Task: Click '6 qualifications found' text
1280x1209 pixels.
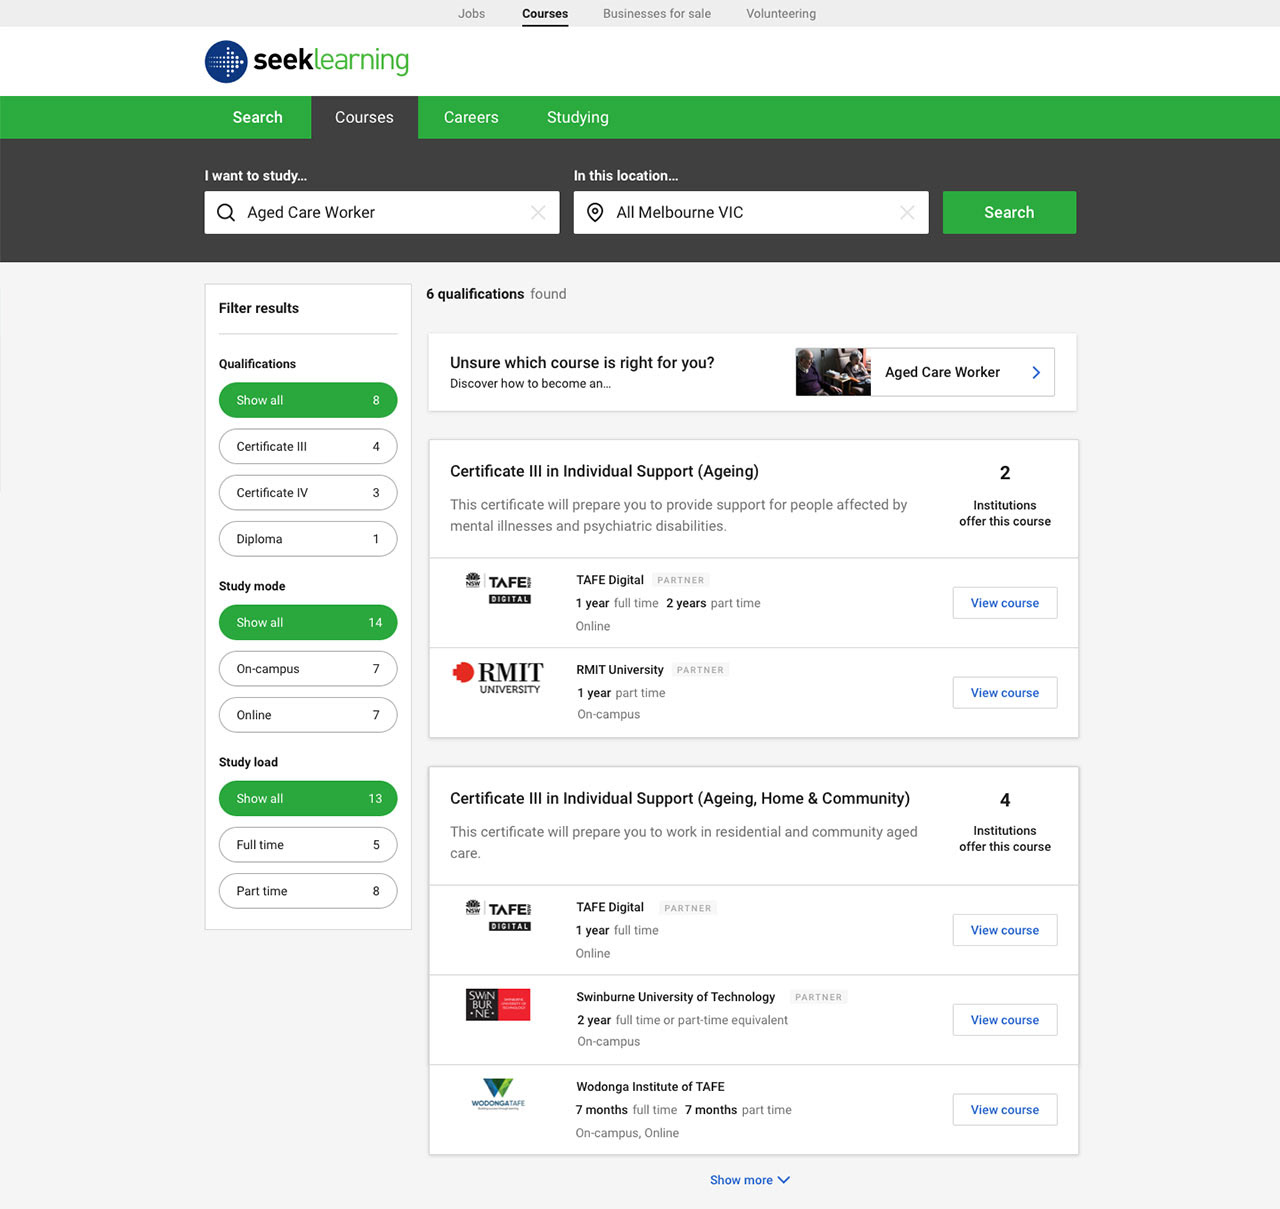Action: click(496, 294)
